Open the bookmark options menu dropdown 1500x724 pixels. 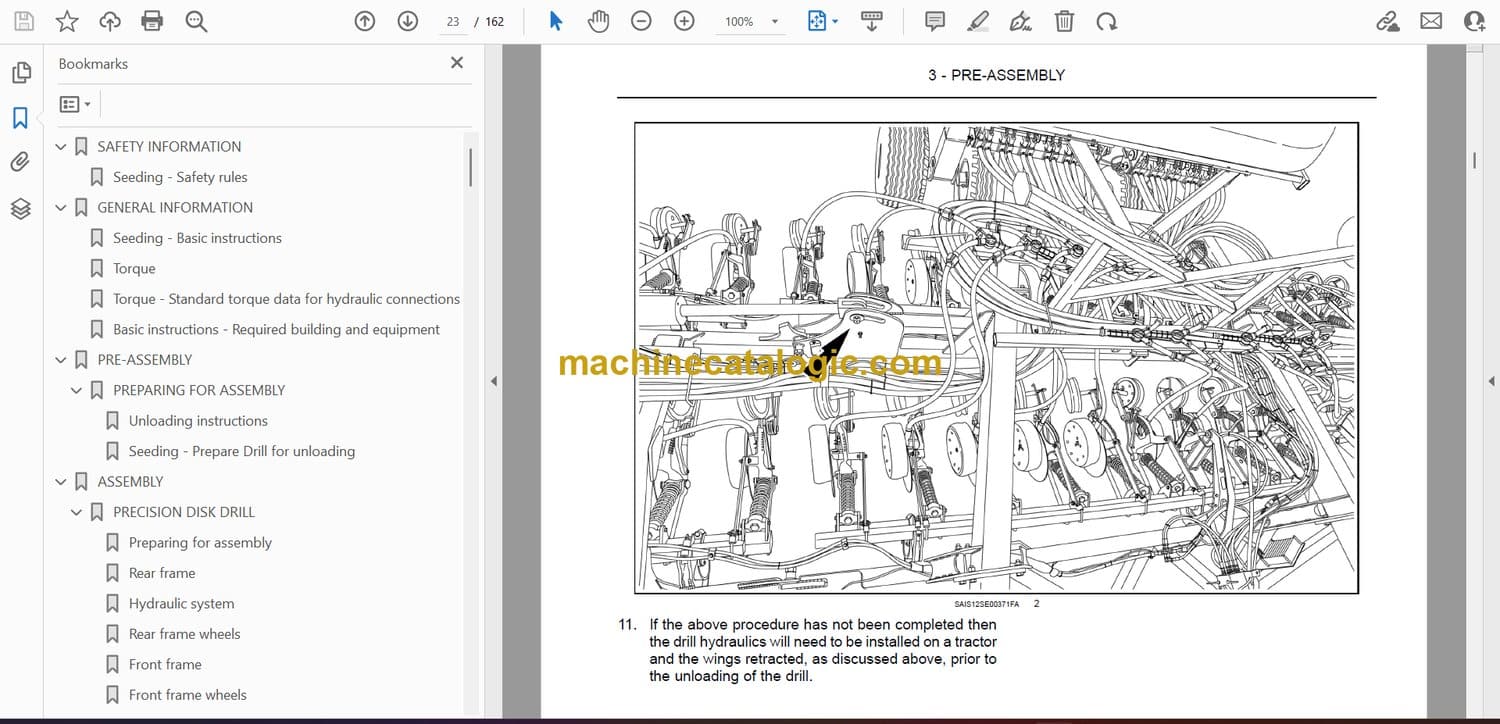(75, 104)
